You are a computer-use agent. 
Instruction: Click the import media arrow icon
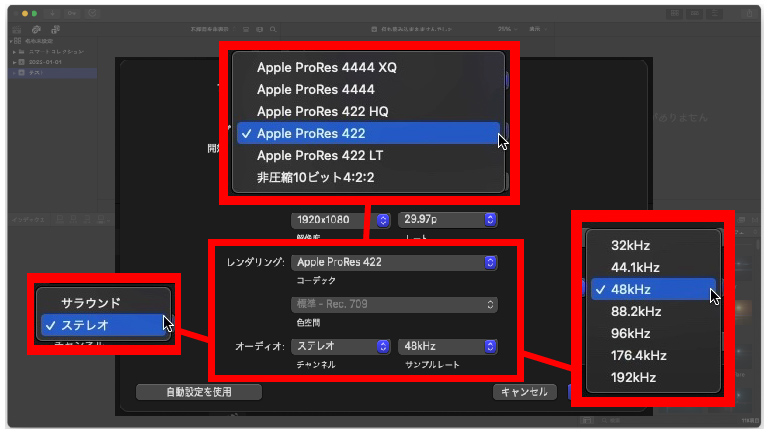coord(52,13)
